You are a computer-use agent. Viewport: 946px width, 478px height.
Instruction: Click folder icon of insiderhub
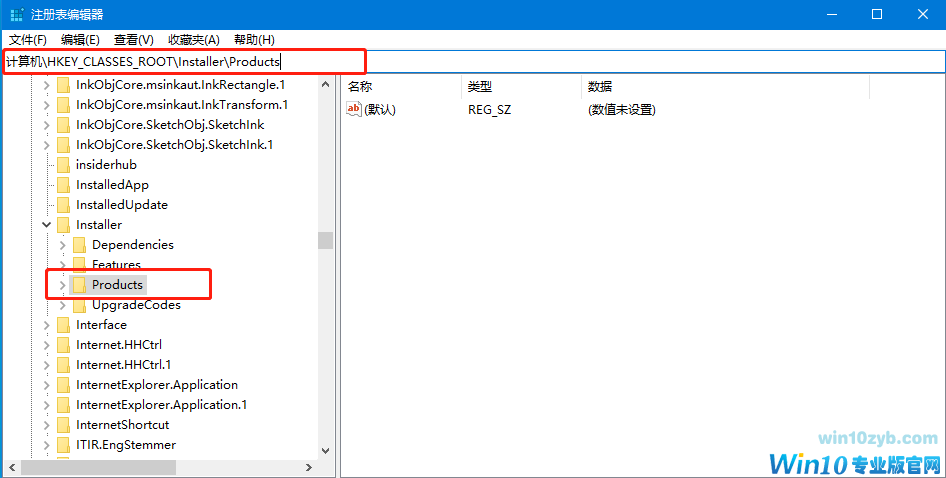(63, 165)
